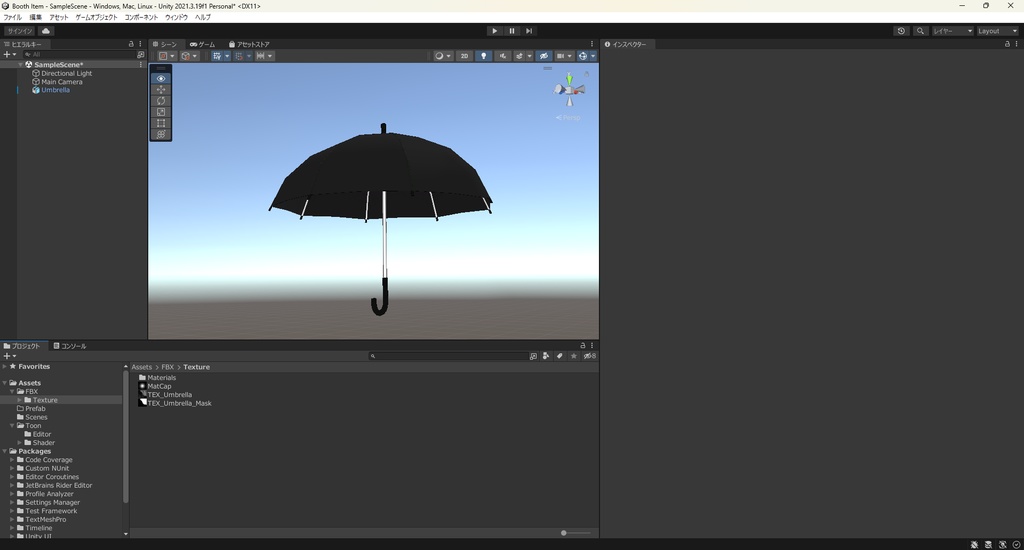Toggle hidden objects visibility in Scene toolbar

[543, 56]
